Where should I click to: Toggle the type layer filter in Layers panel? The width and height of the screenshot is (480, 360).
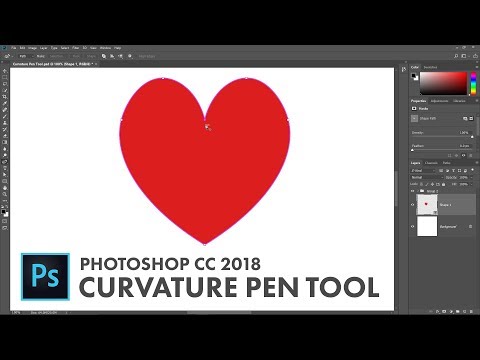(x=453, y=171)
